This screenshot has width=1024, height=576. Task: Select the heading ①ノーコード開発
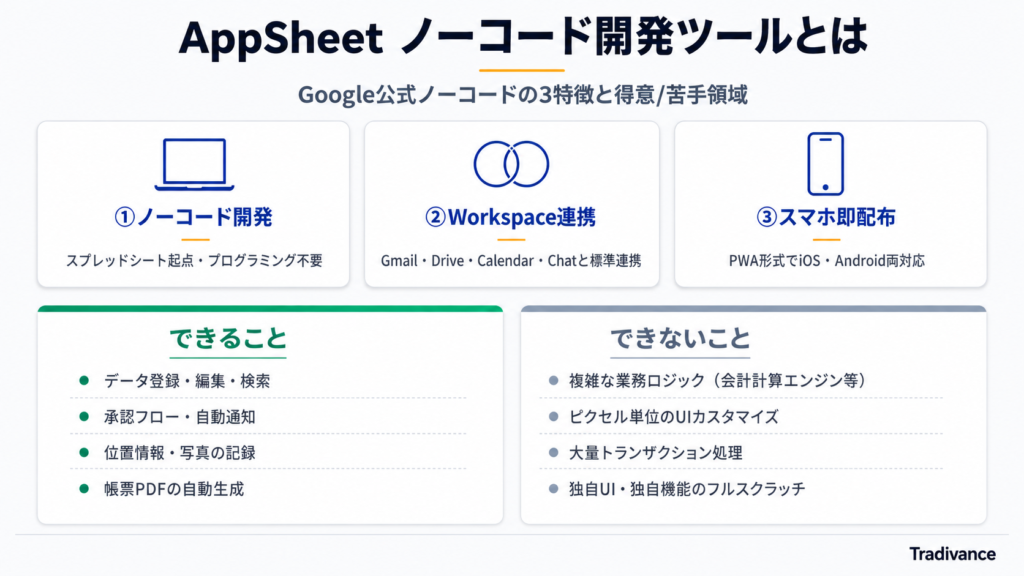pos(193,217)
